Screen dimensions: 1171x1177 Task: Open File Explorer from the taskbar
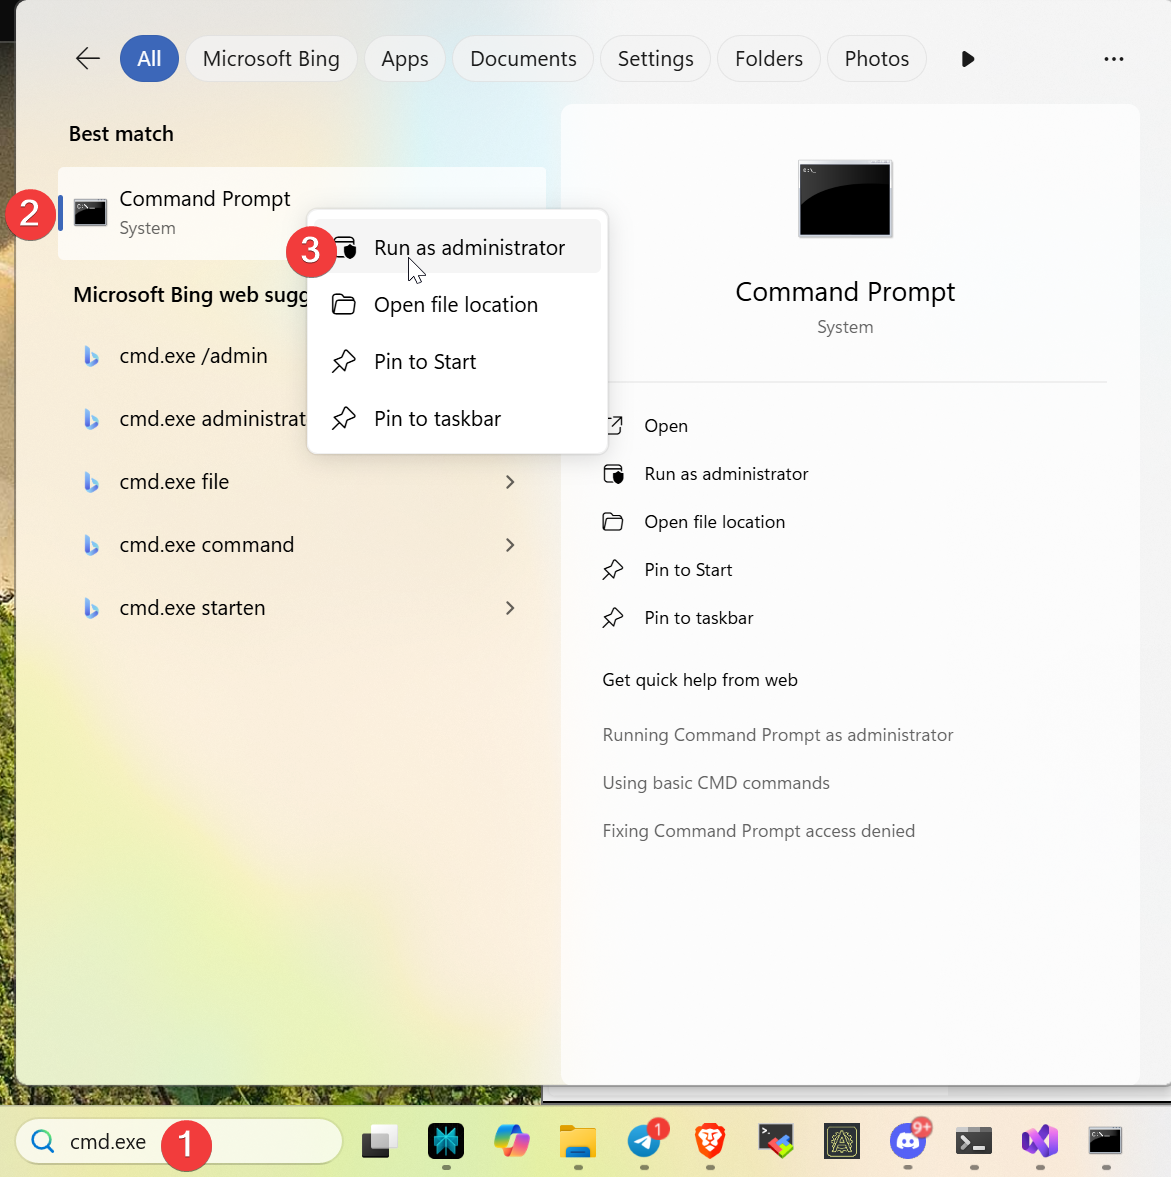[578, 1141]
